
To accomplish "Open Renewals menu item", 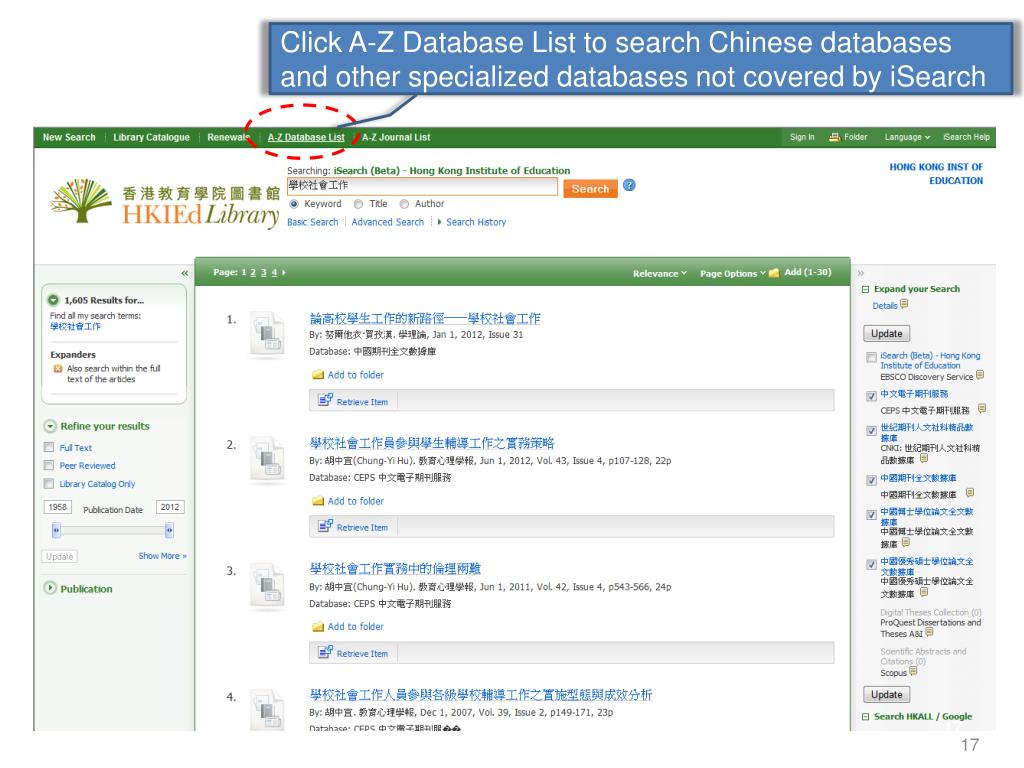I will (229, 137).
